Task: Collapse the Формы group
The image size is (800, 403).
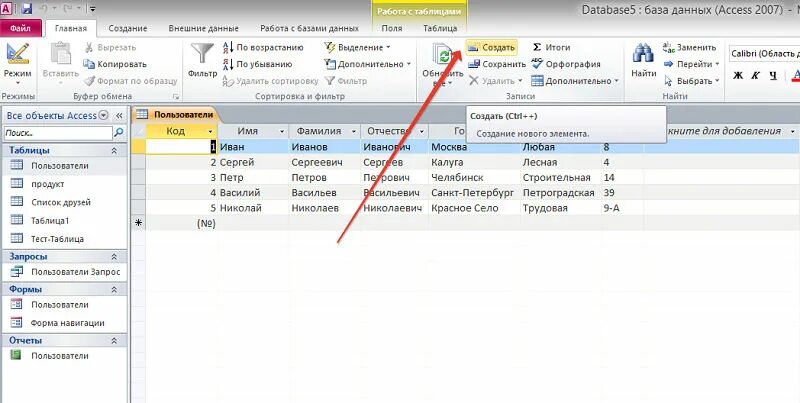Action: pos(114,289)
